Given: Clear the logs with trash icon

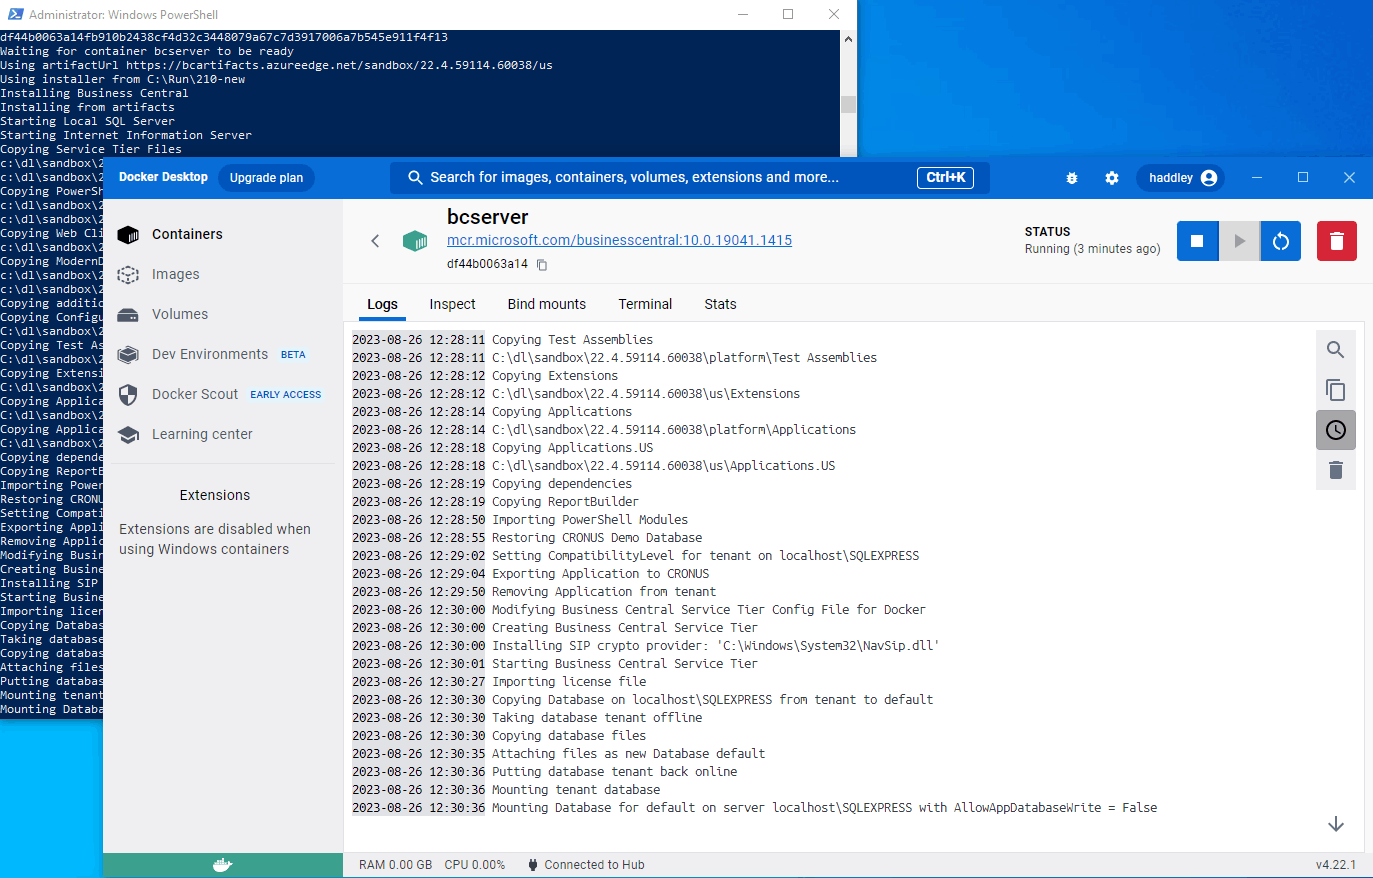Looking at the screenshot, I should 1335,470.
